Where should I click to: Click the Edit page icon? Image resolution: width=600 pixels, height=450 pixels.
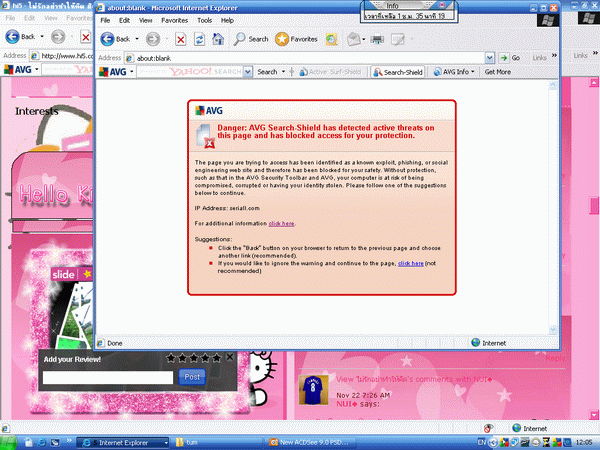click(x=398, y=39)
